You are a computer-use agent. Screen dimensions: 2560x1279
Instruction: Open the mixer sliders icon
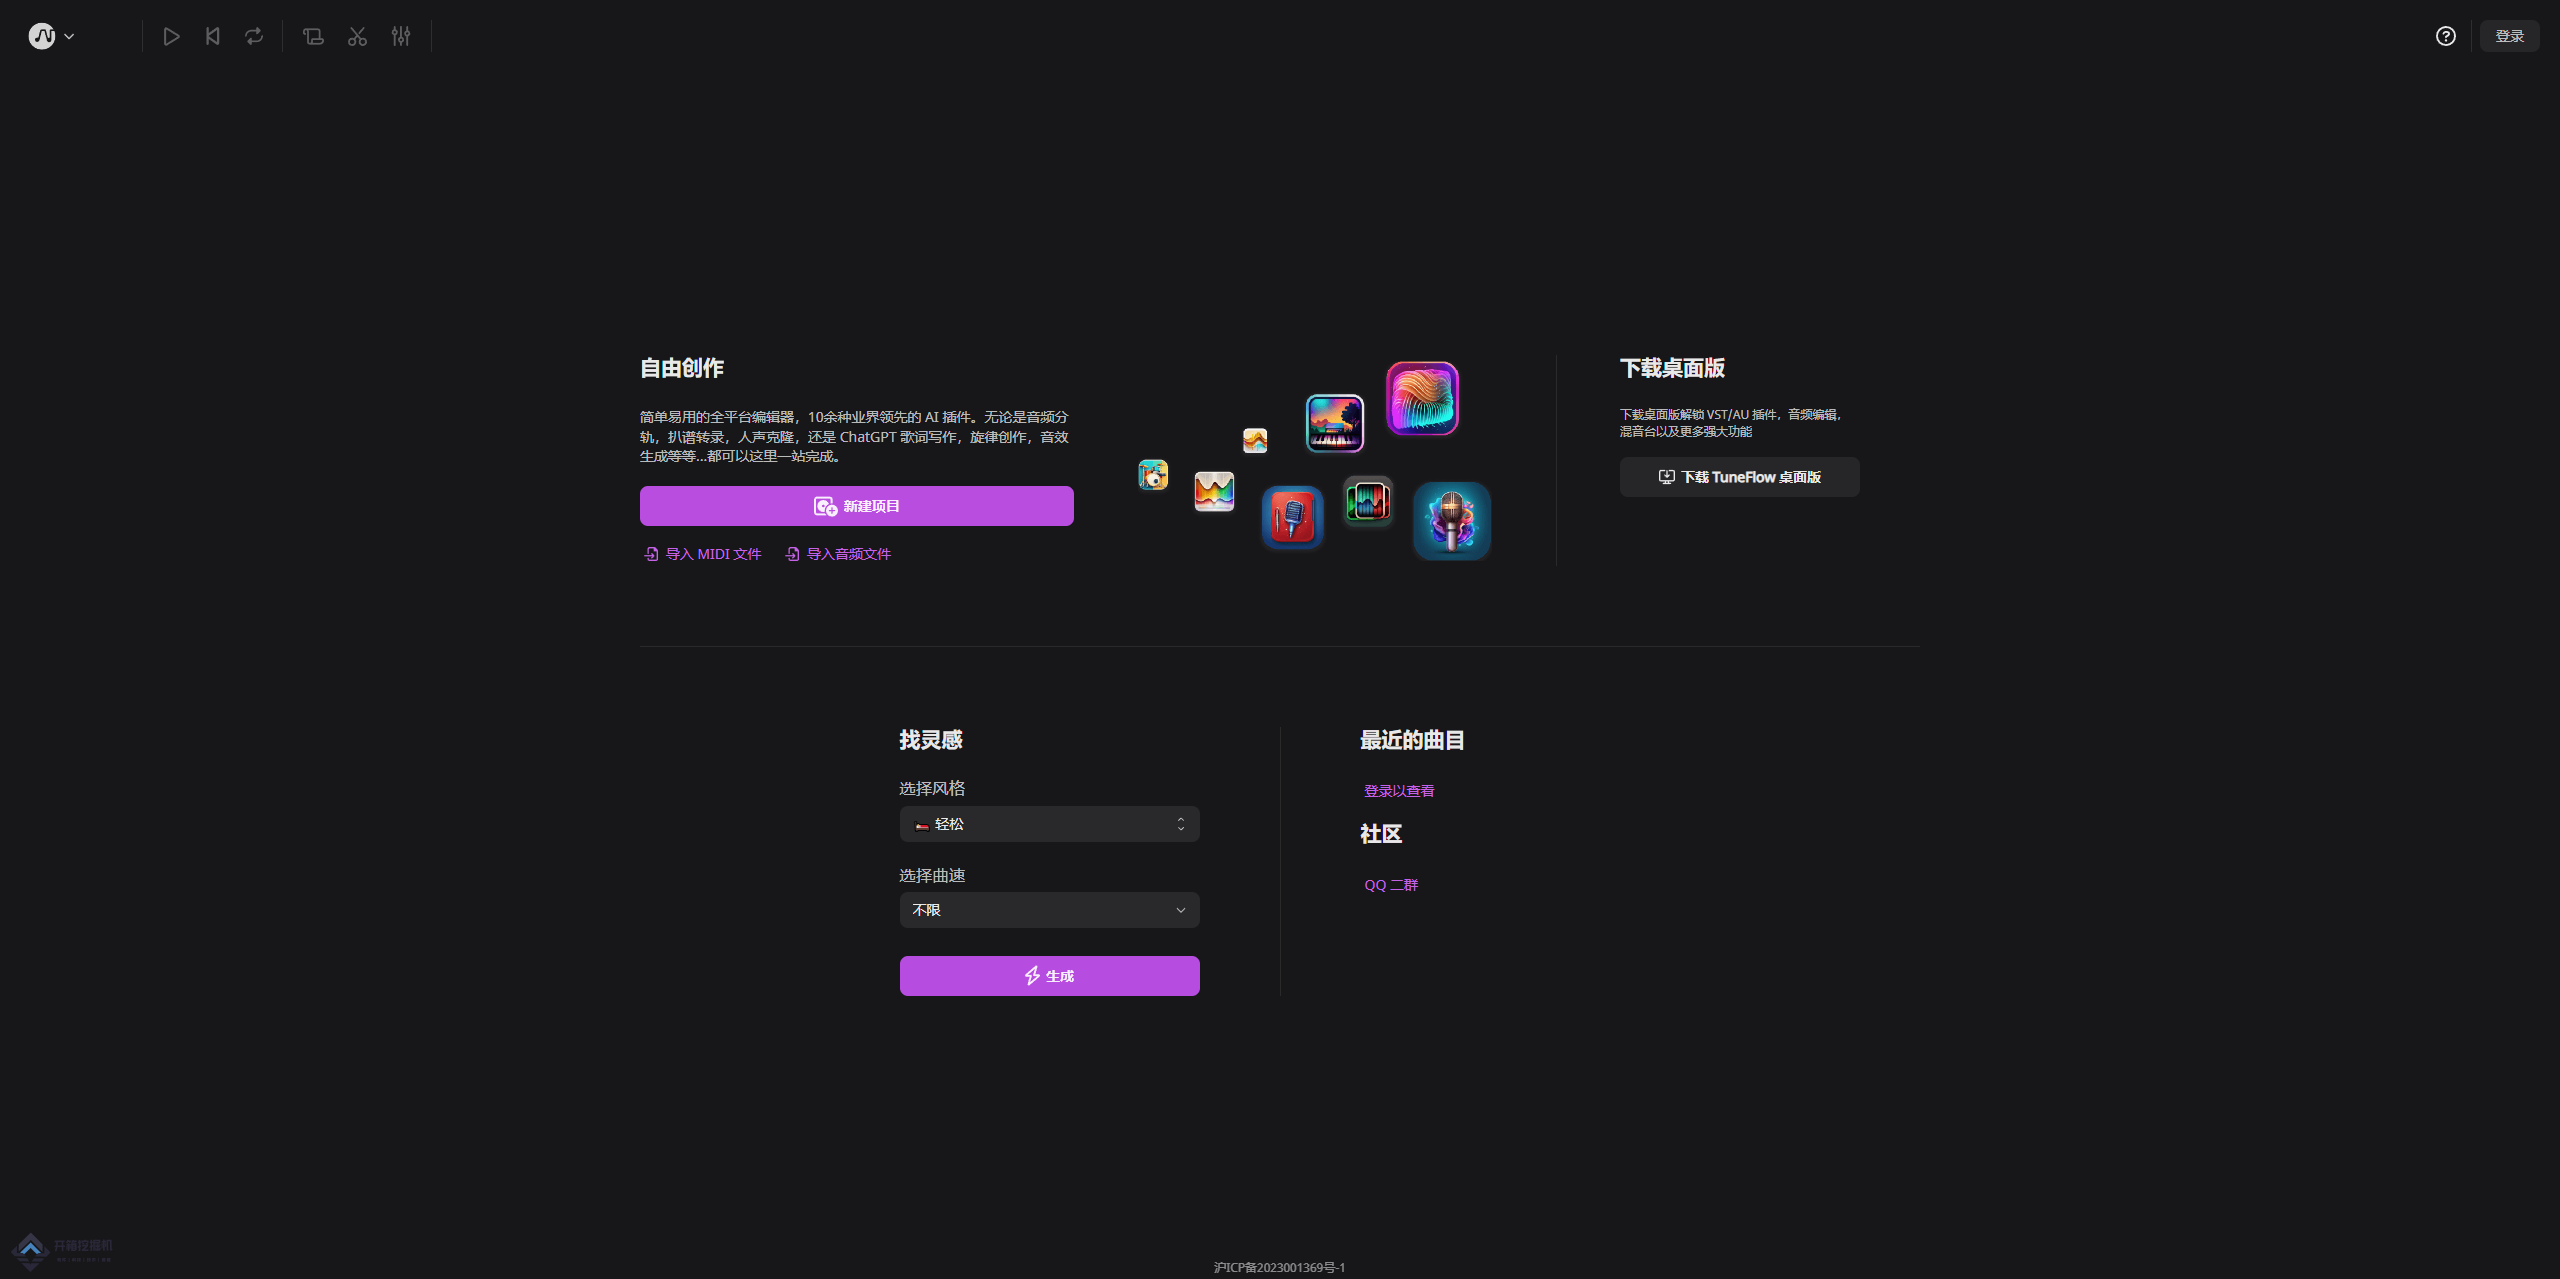click(401, 37)
